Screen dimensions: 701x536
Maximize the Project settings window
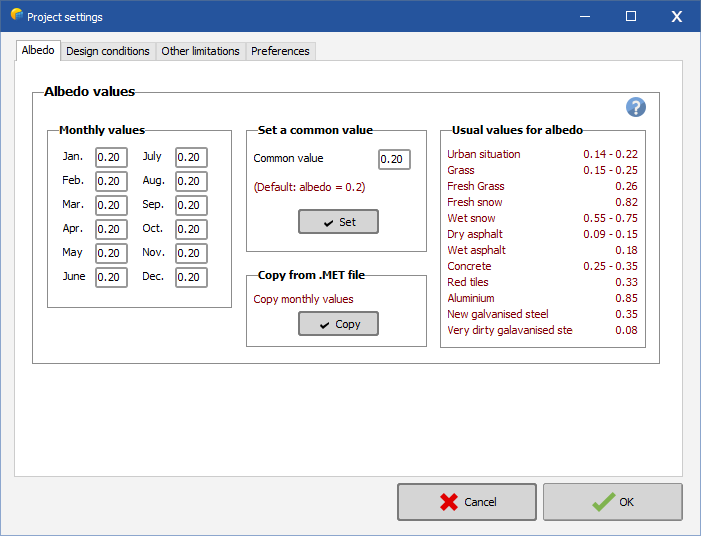(631, 16)
